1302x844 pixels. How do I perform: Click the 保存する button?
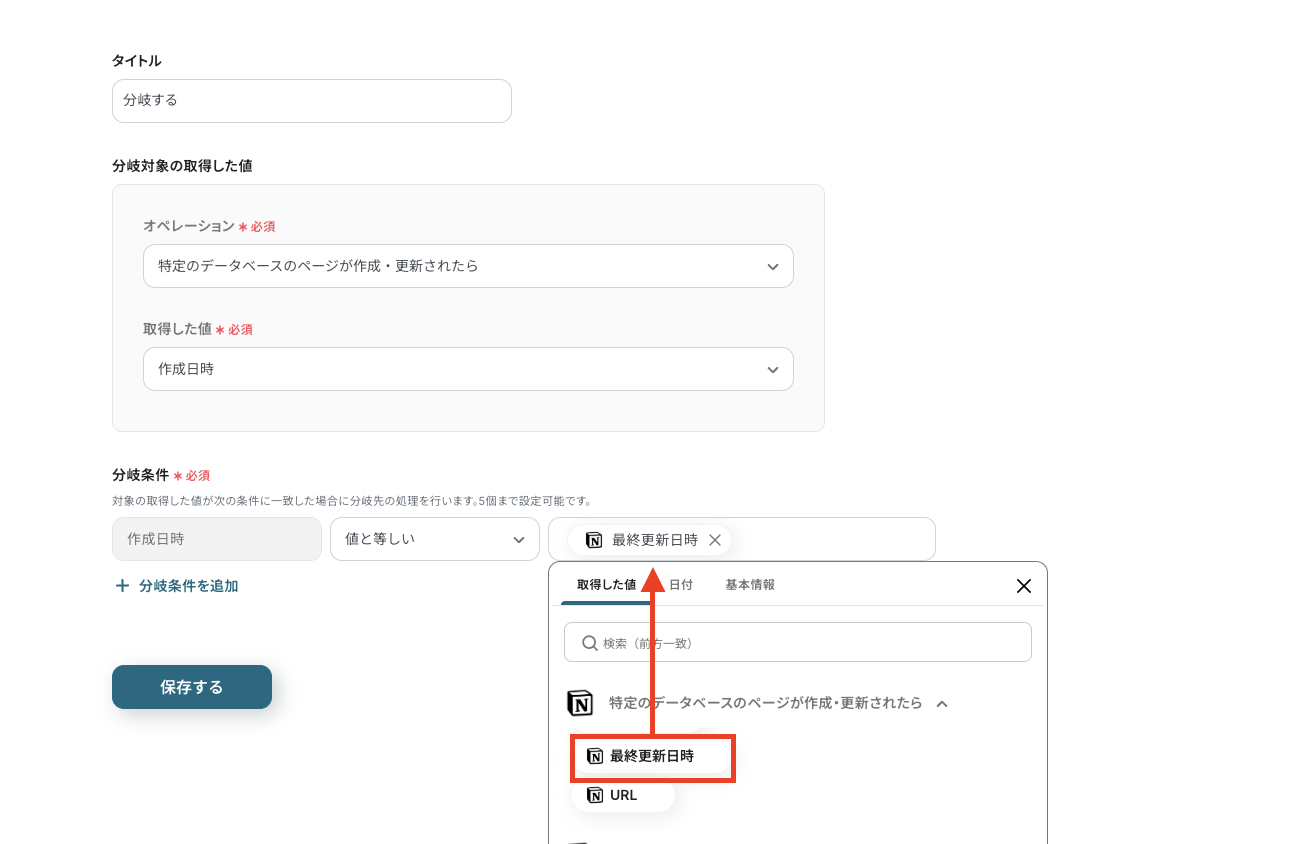(x=192, y=687)
